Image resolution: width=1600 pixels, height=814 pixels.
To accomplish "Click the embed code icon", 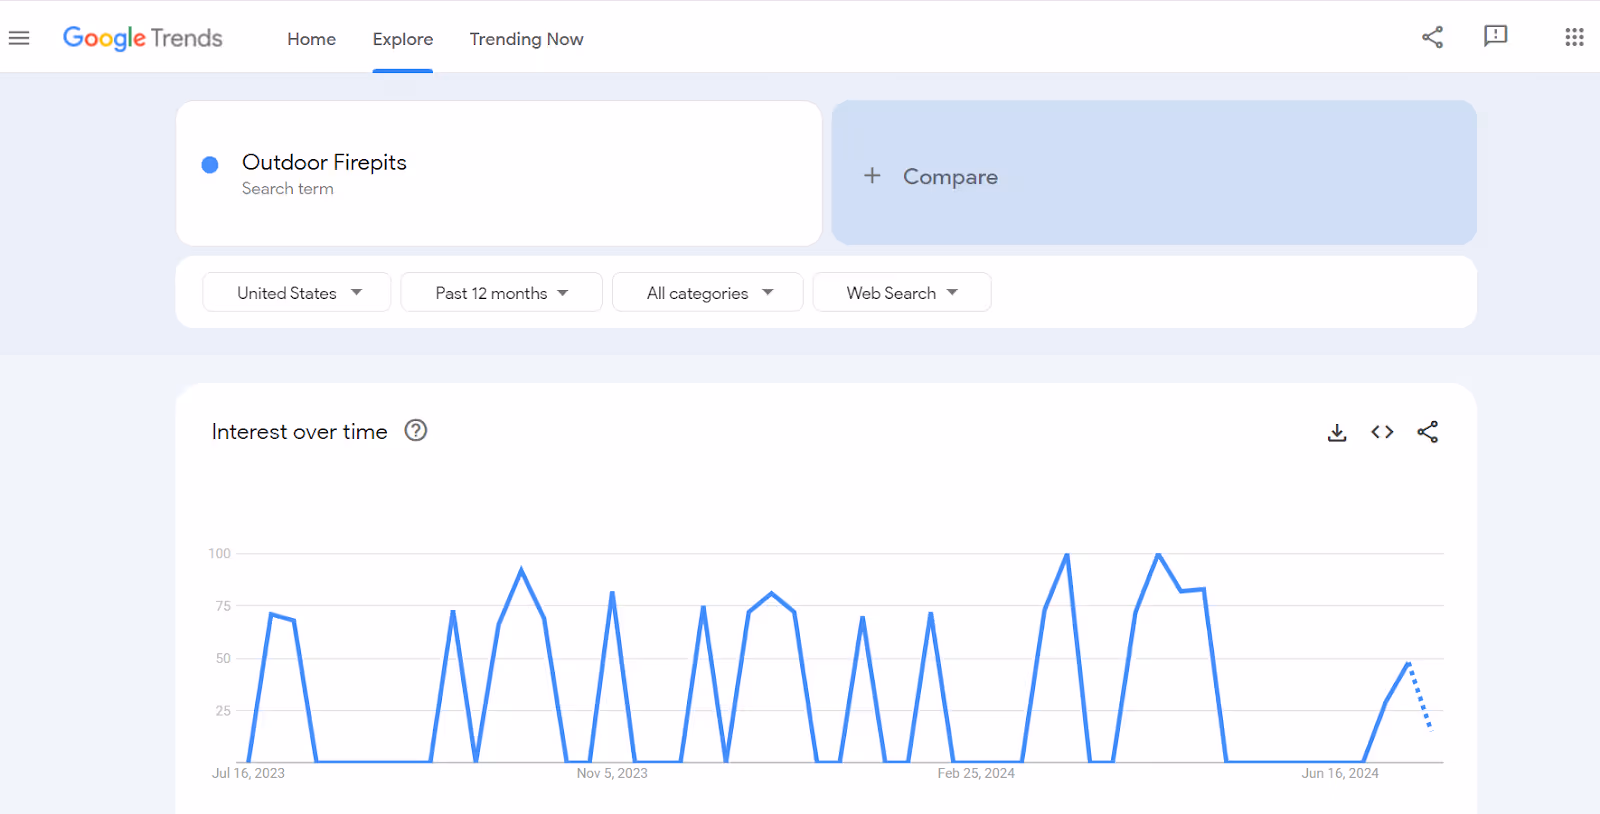I will click(x=1382, y=432).
